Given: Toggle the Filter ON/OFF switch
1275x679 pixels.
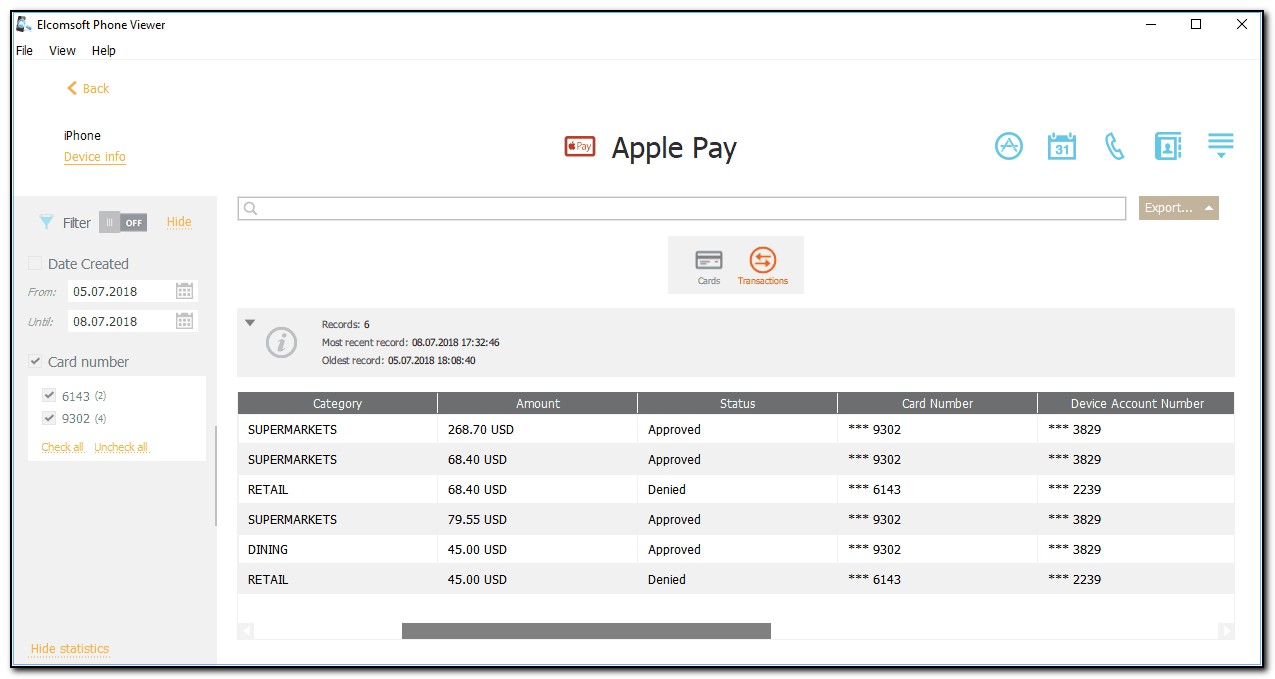Looking at the screenshot, I should [x=123, y=222].
